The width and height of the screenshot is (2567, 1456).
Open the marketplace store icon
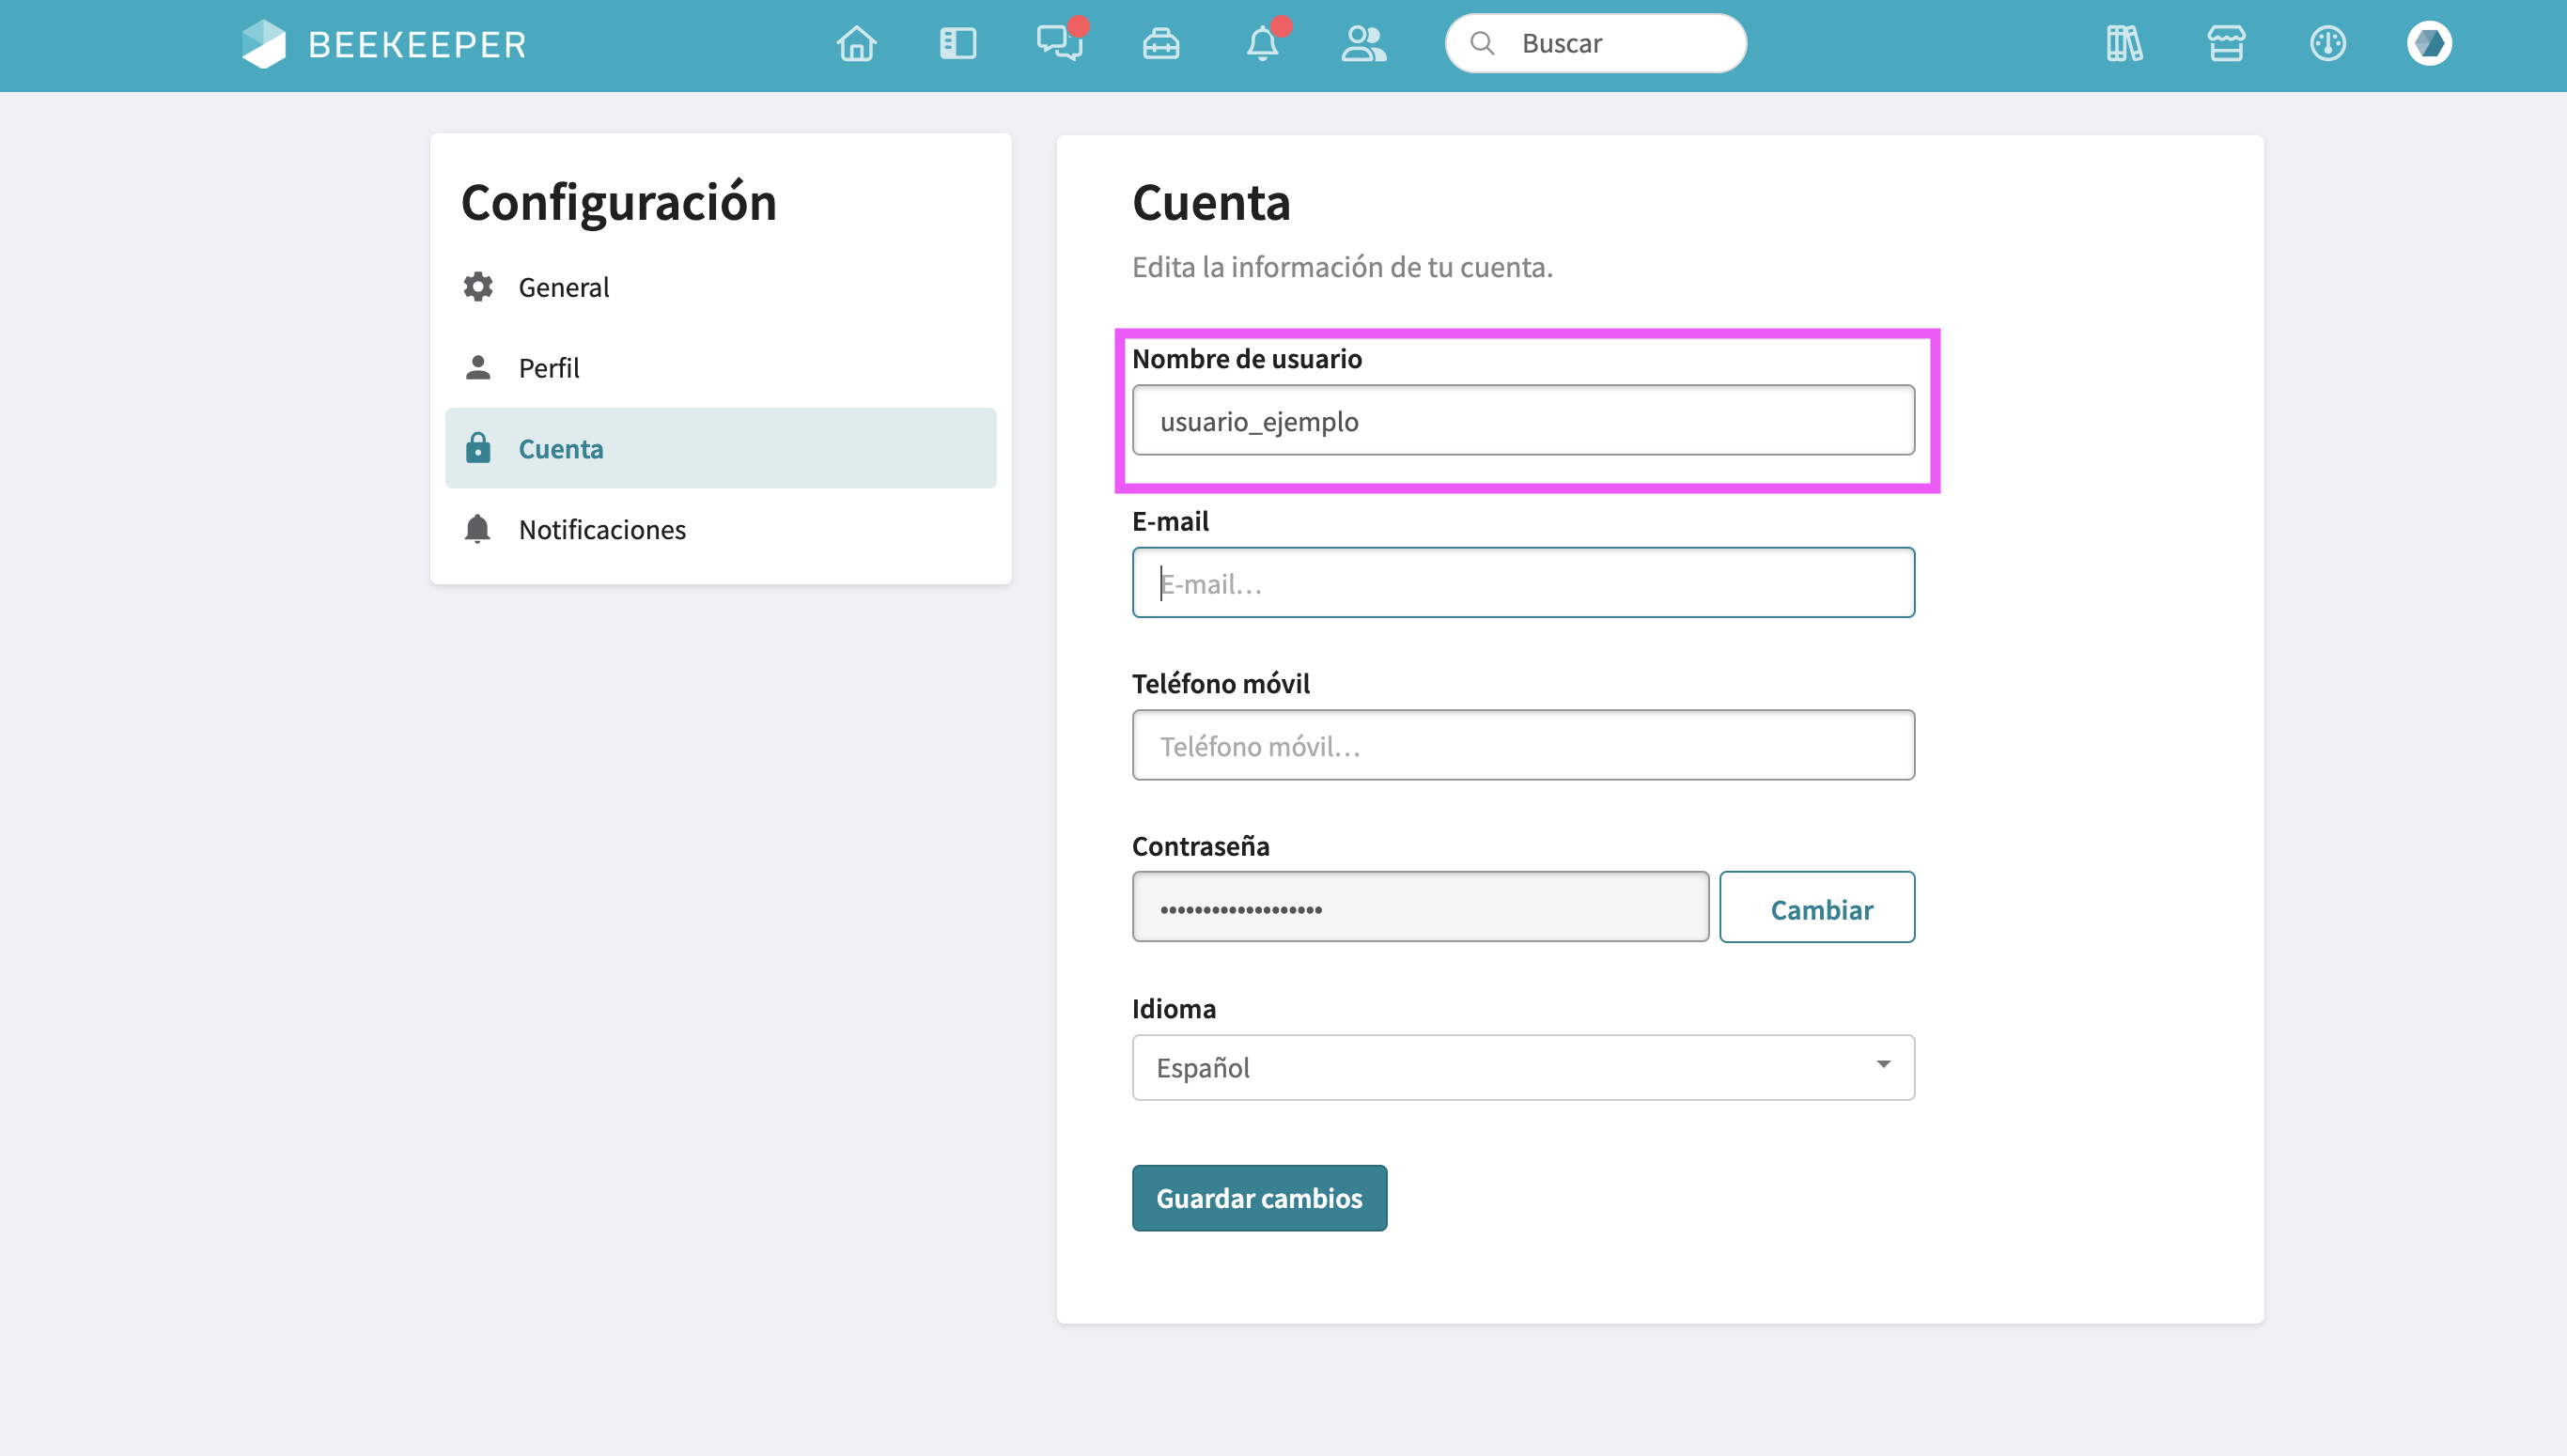(2226, 44)
